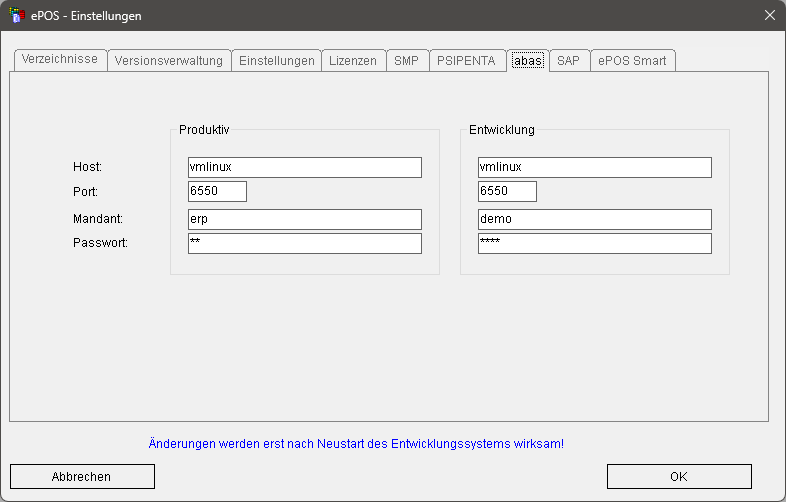
Task: Focus the Produktiv Passwort field
Action: pyautogui.click(x=305, y=244)
